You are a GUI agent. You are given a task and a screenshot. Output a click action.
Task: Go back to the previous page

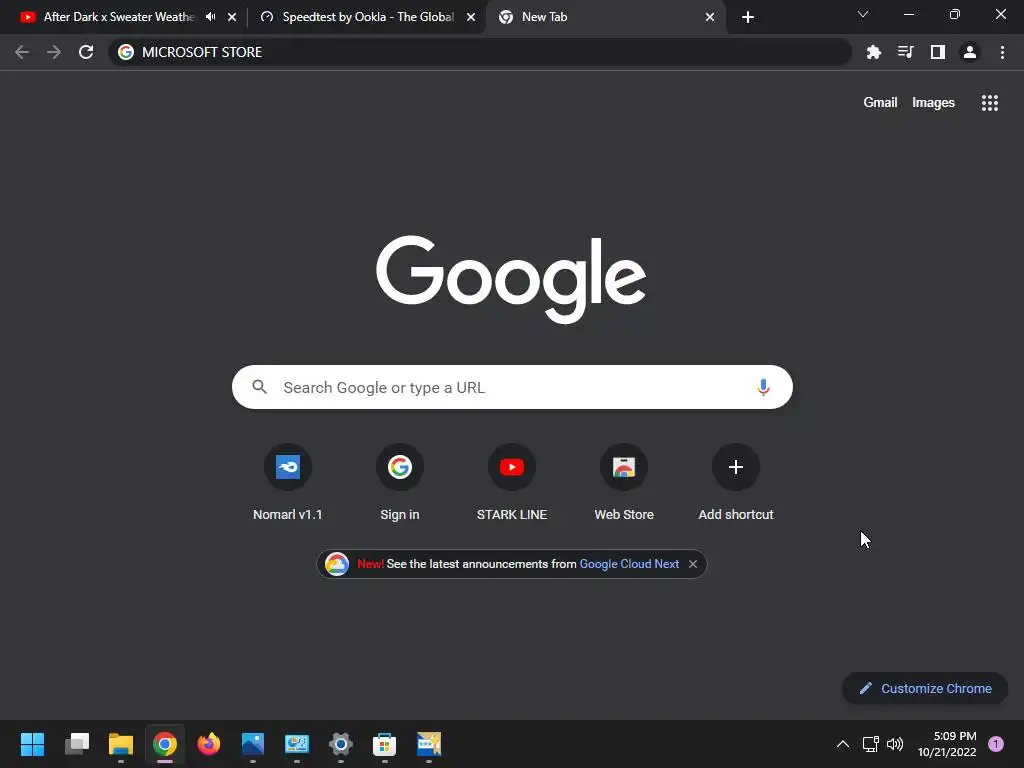(x=22, y=52)
